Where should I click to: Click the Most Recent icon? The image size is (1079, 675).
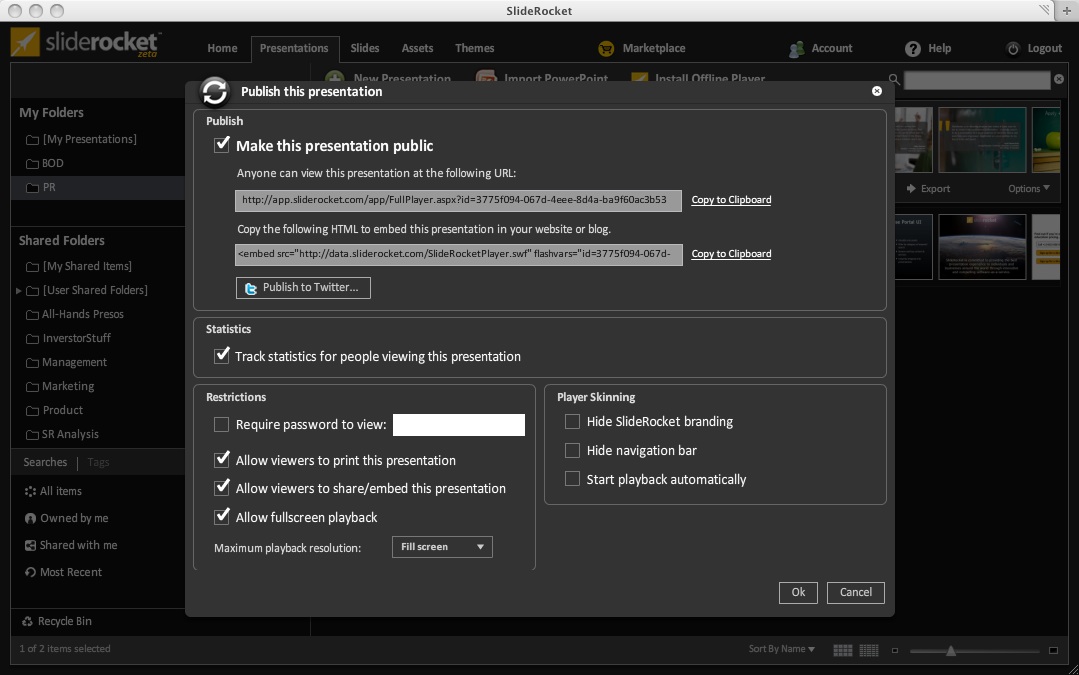pos(30,572)
